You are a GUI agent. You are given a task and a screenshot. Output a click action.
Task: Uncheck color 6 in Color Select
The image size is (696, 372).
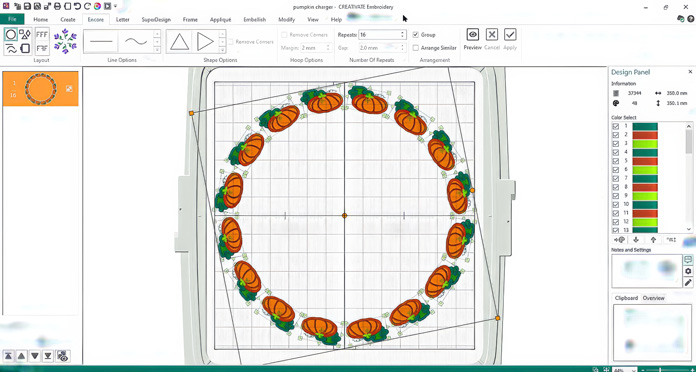point(616,170)
